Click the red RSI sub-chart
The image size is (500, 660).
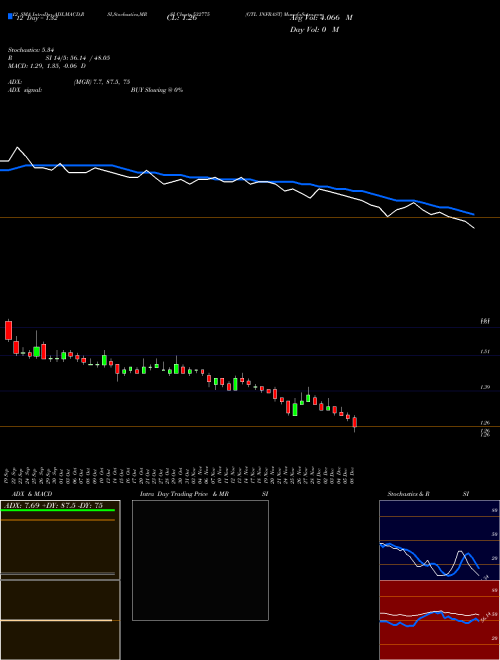pyautogui.click(x=439, y=620)
